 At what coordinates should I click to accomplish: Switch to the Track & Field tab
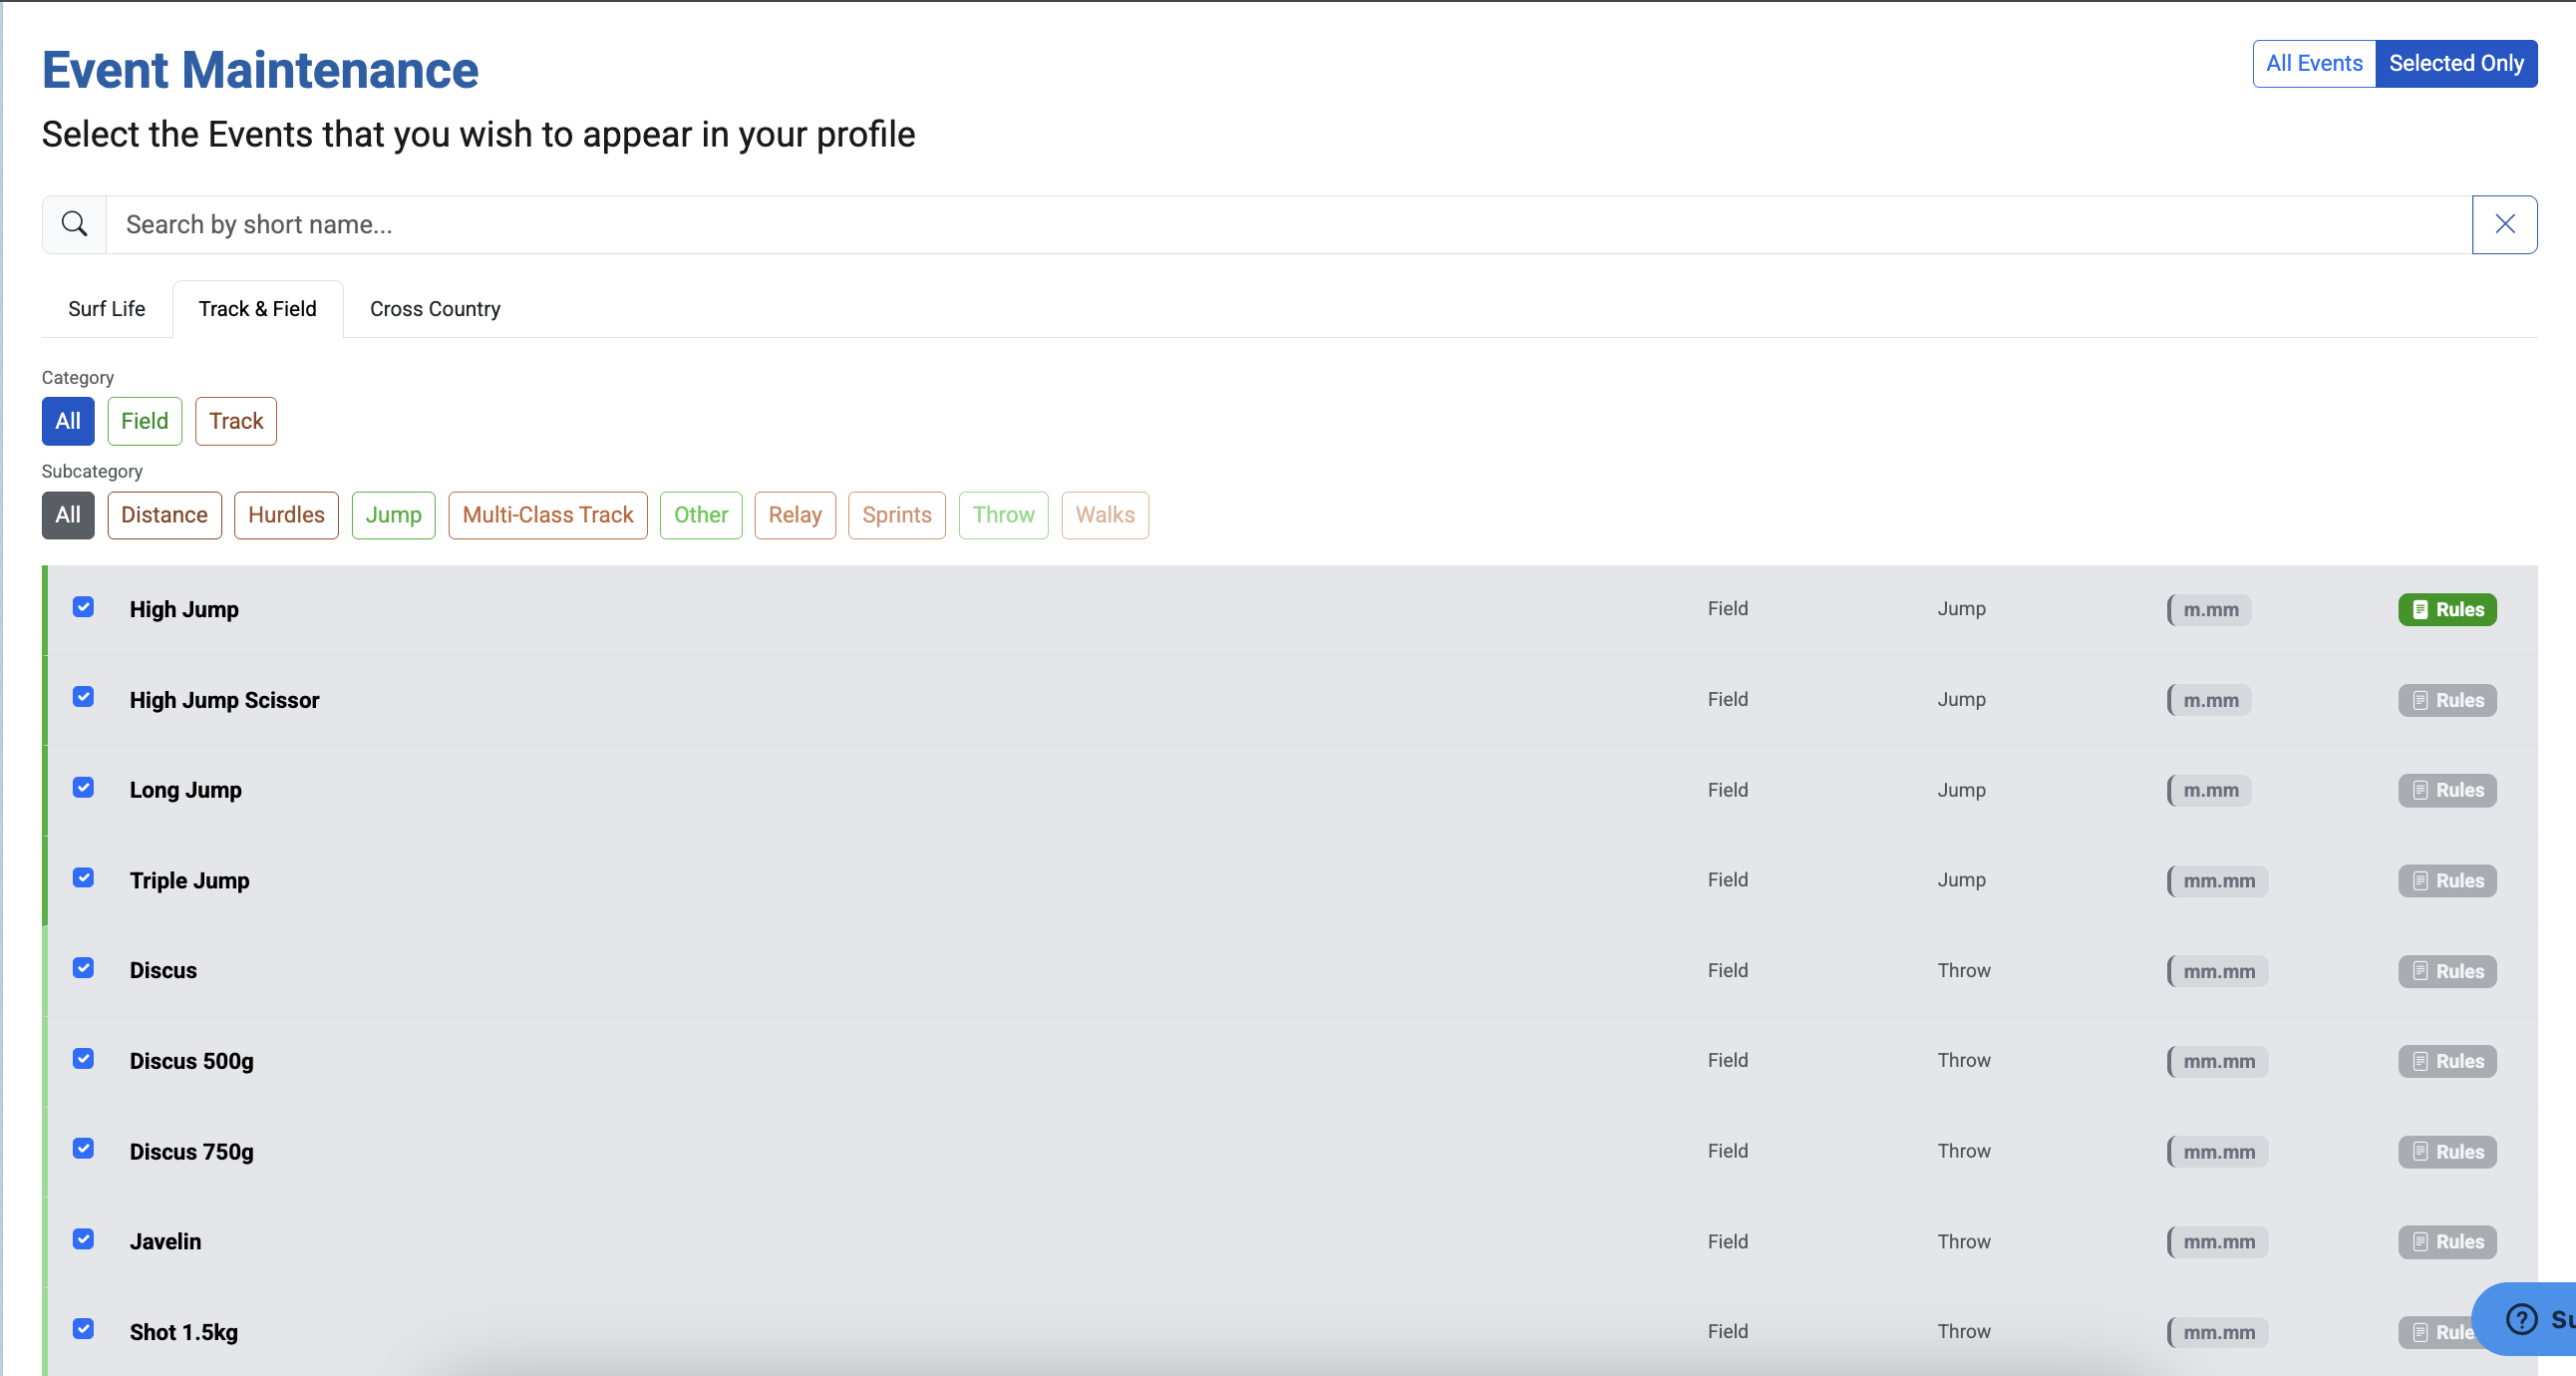pos(258,309)
